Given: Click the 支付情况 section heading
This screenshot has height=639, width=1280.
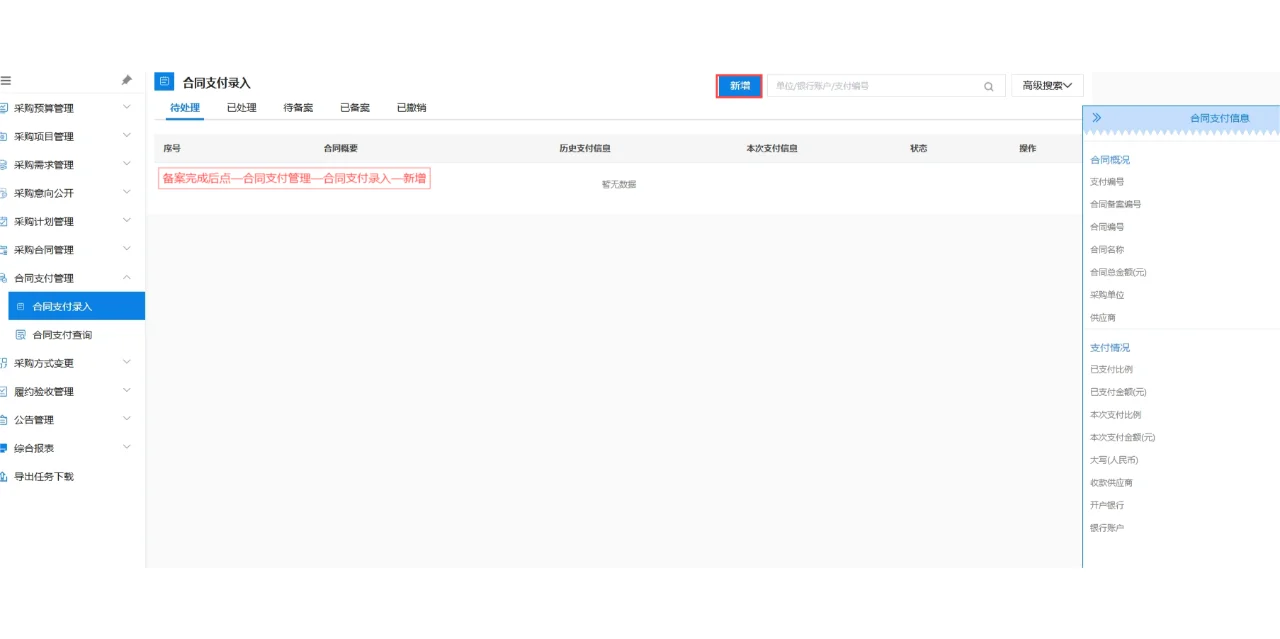Looking at the screenshot, I should (x=1110, y=348).
